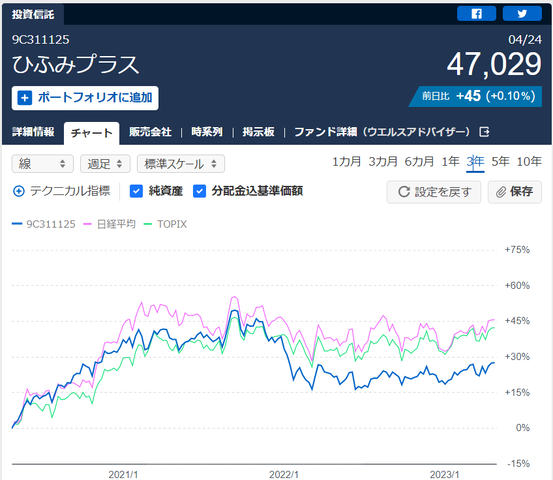Click 9C311125 legend entry
Image resolution: width=553 pixels, height=480 pixels.
pos(44,224)
